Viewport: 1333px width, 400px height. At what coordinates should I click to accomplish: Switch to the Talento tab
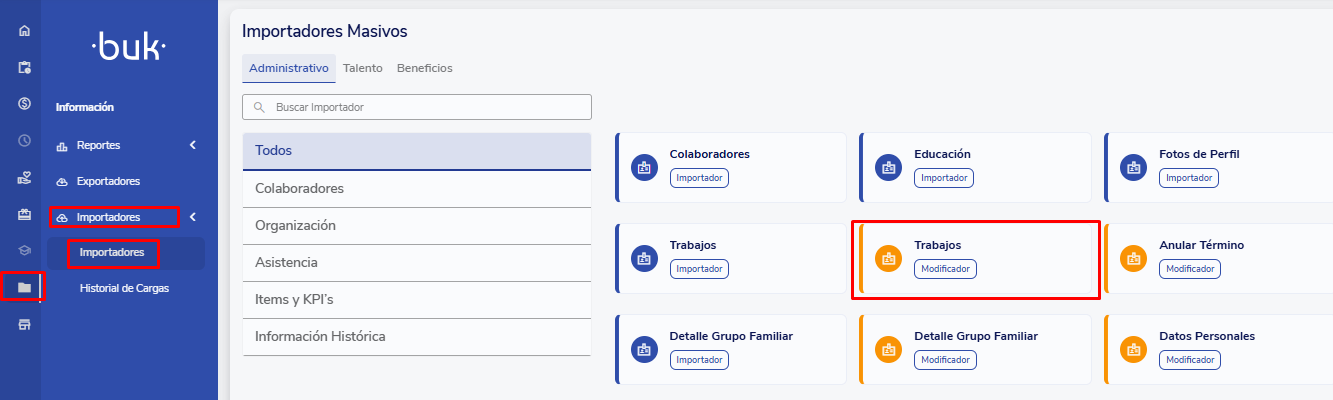click(362, 68)
